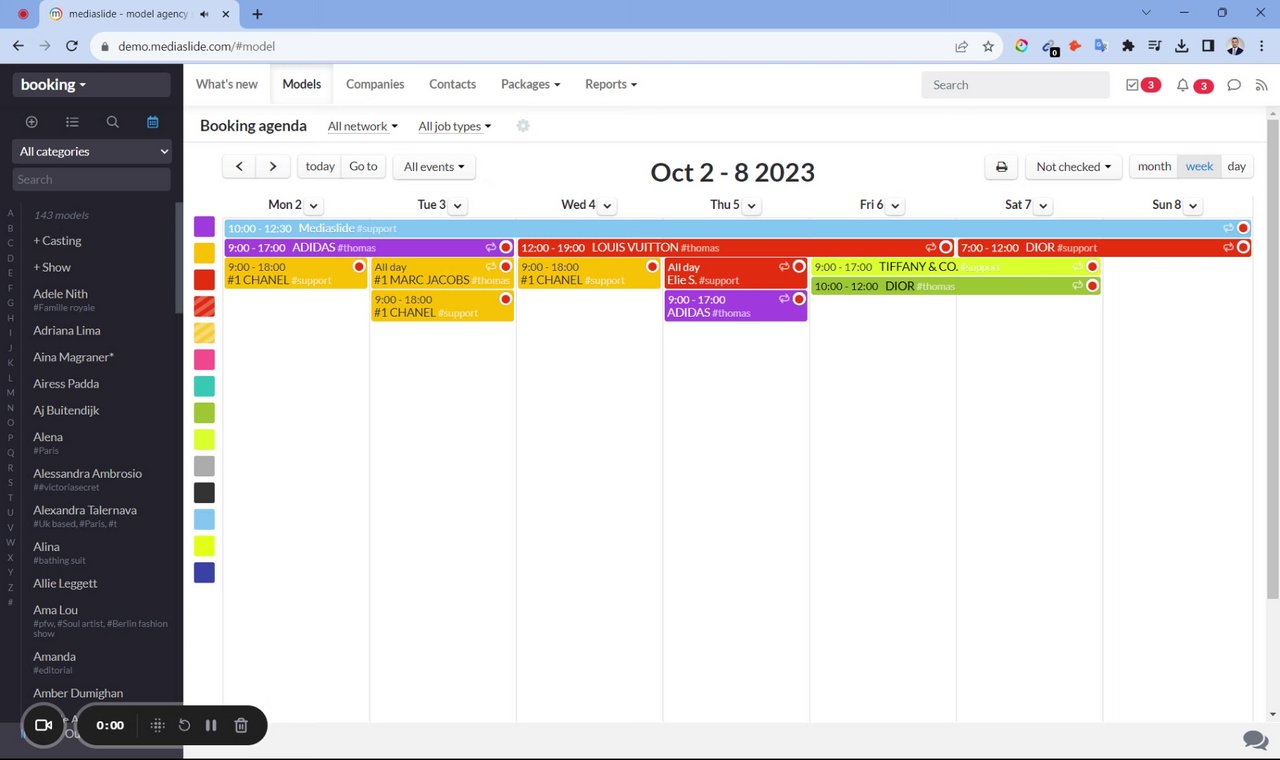The width and height of the screenshot is (1280, 760).
Task: Pause the screen recording
Action: pos(211,725)
